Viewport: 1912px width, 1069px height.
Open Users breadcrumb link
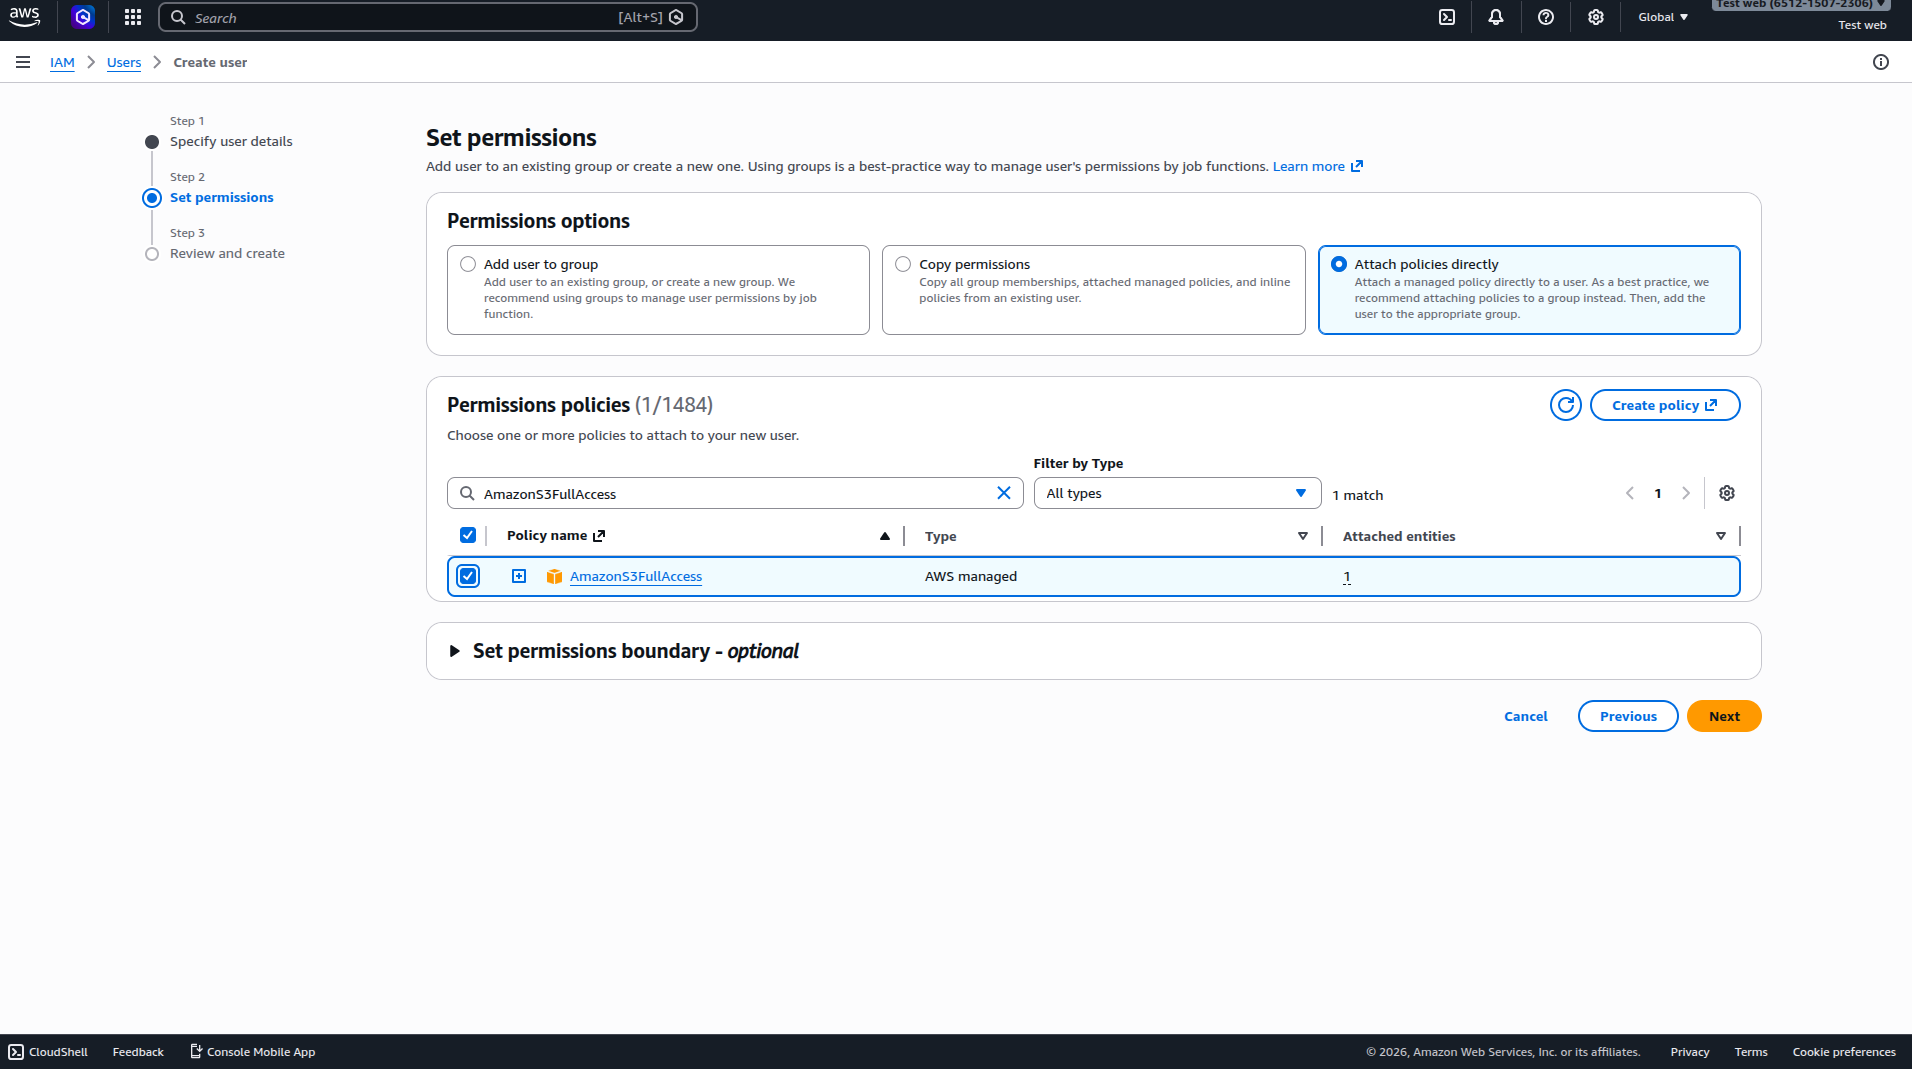(x=124, y=62)
